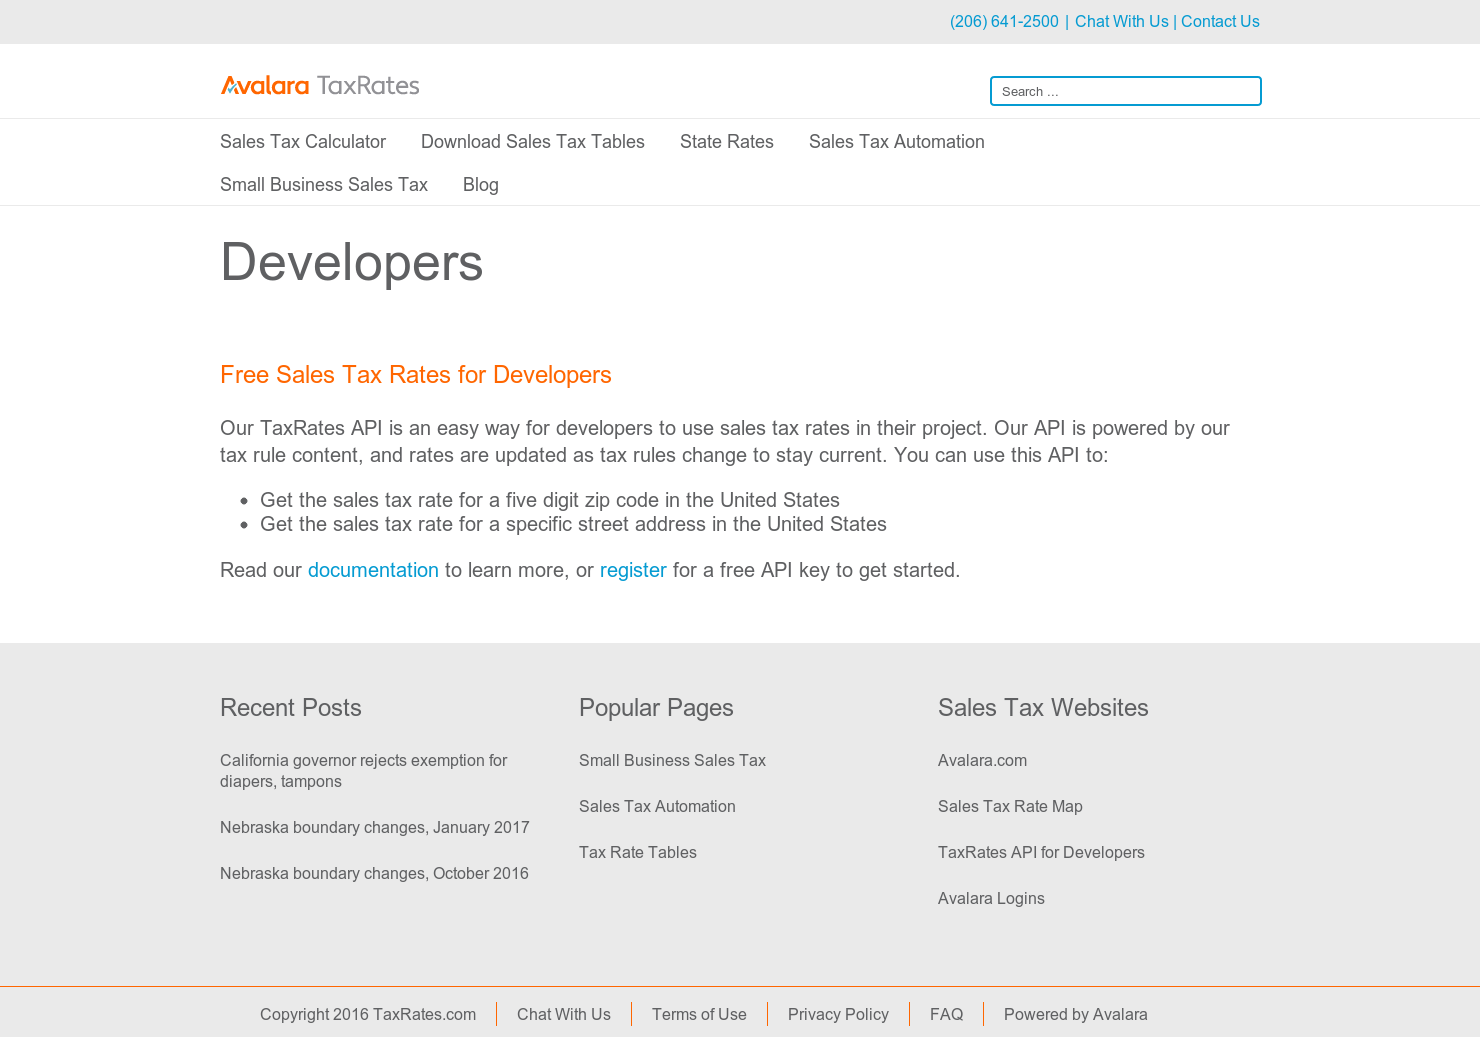1480x1037 pixels.
Task: Click the register link for an API key
Action: point(633,570)
